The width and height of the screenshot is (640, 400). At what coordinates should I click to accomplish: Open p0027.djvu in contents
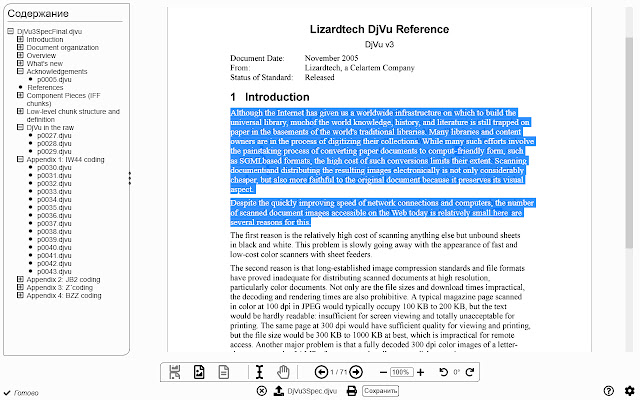54,136
